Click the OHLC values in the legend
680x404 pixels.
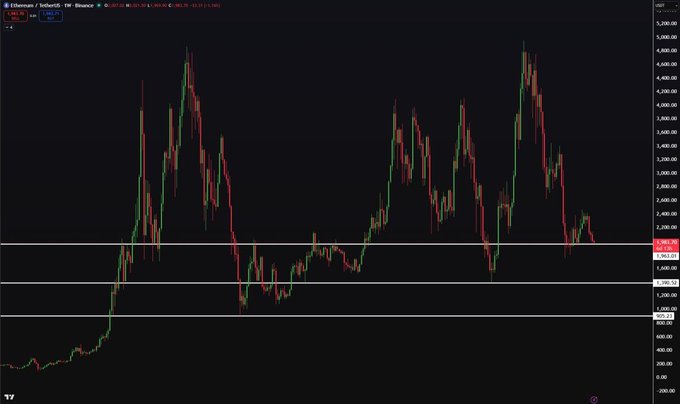tap(162, 6)
